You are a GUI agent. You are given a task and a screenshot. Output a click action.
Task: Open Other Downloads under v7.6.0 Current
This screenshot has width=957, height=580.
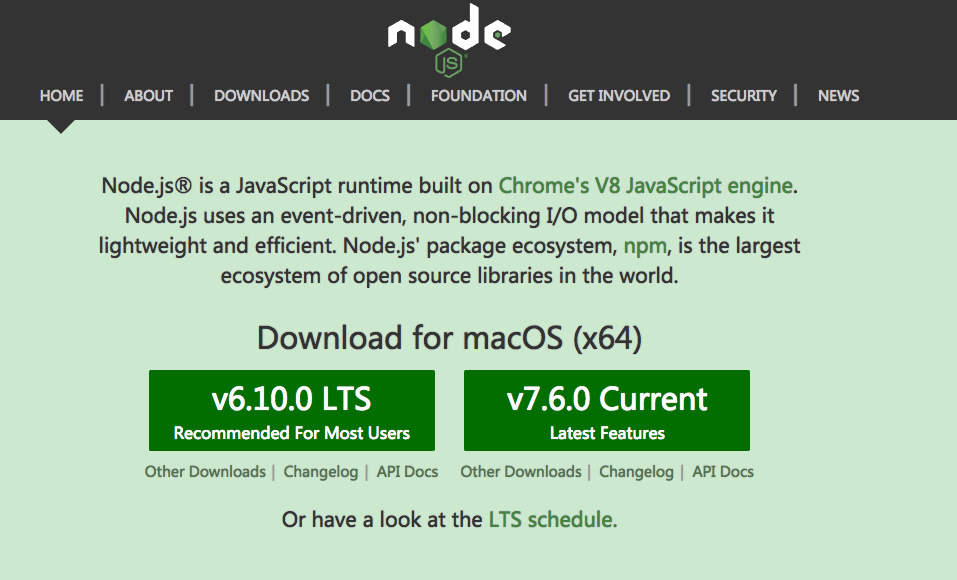pyautogui.click(x=521, y=472)
